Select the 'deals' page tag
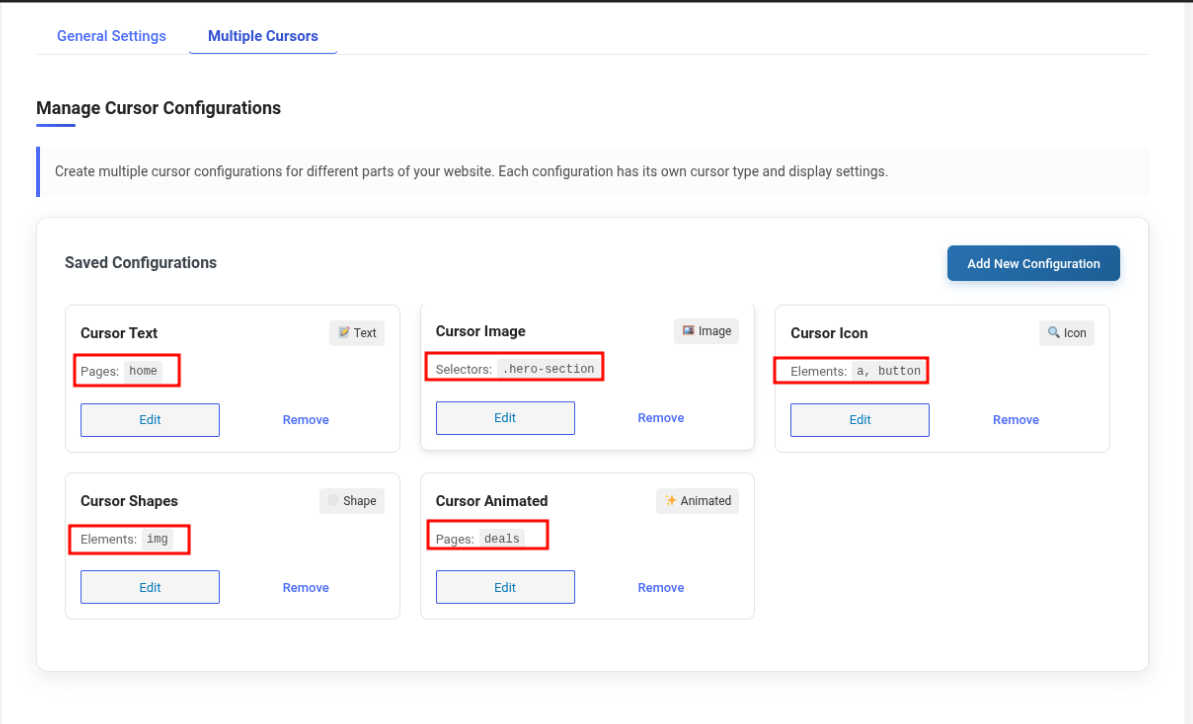 (x=502, y=539)
